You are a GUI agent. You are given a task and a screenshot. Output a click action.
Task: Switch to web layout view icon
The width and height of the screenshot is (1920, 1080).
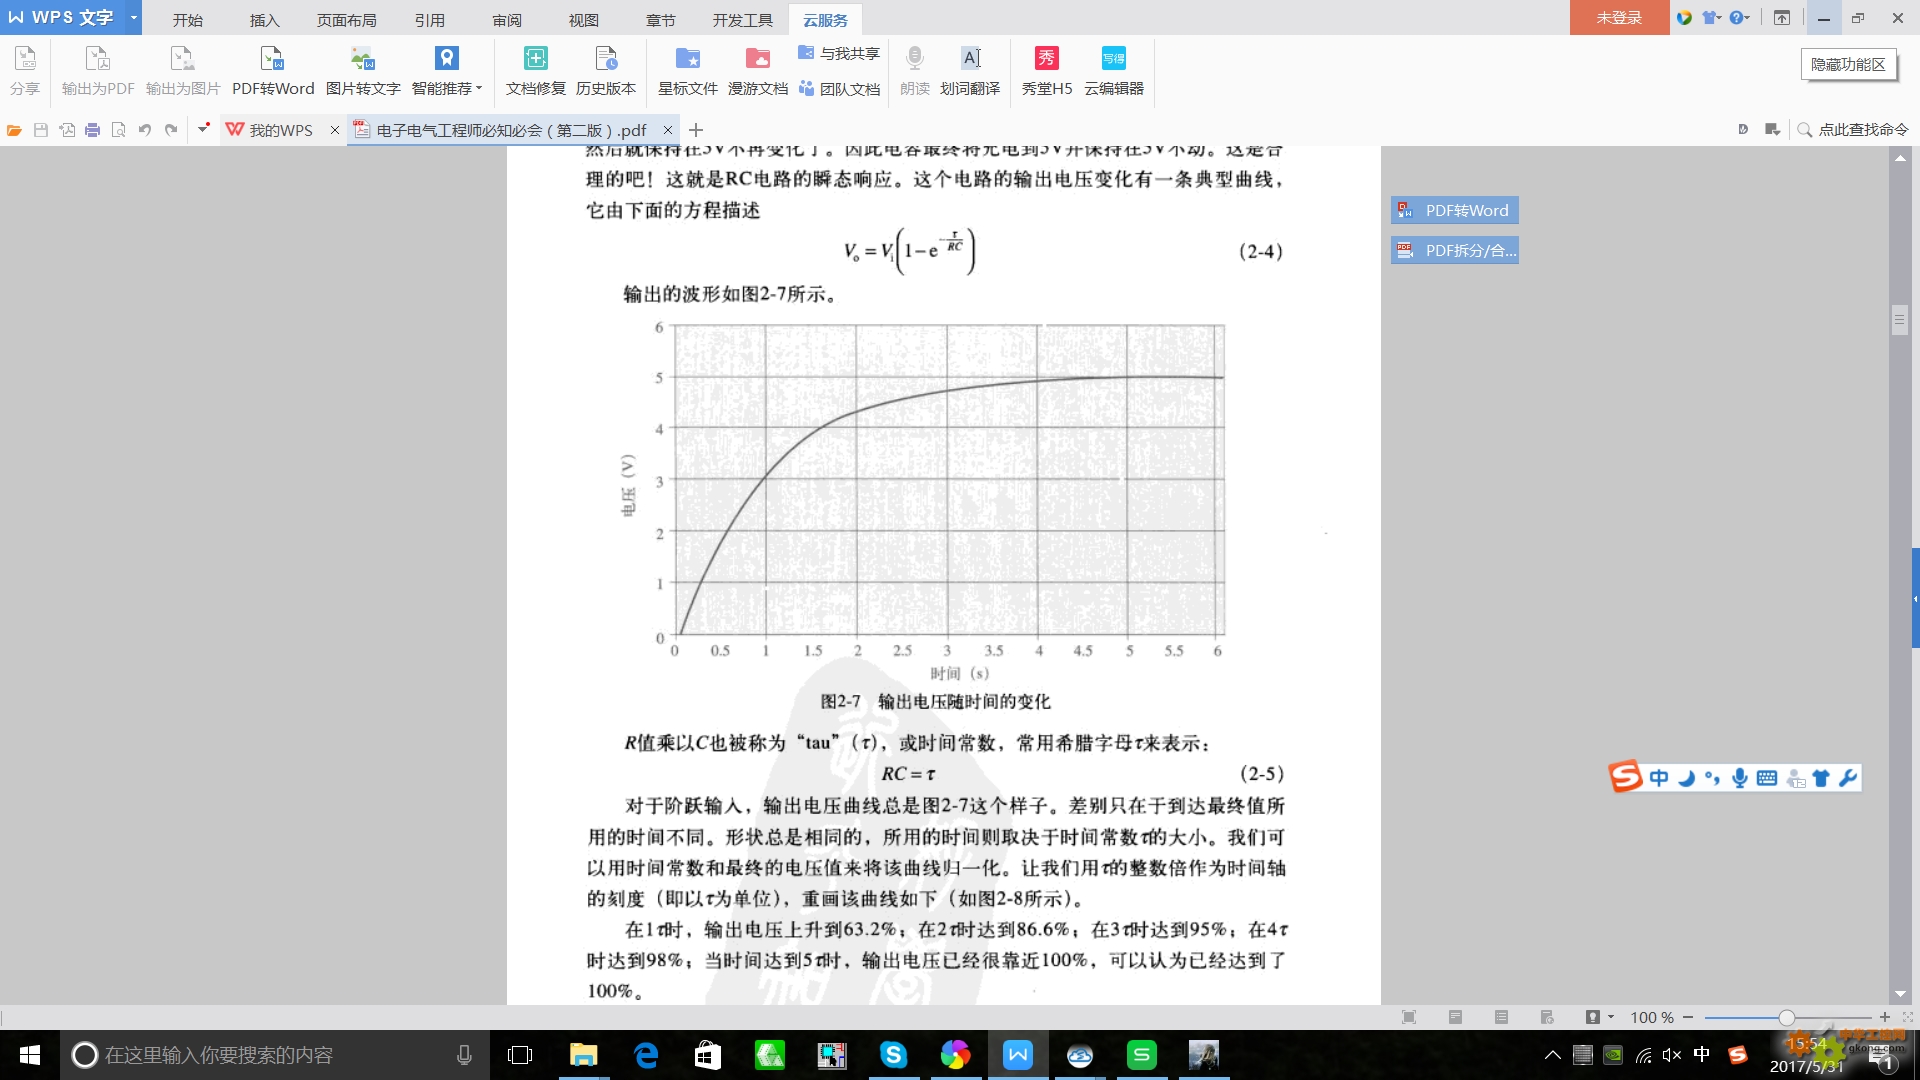(x=1547, y=1017)
